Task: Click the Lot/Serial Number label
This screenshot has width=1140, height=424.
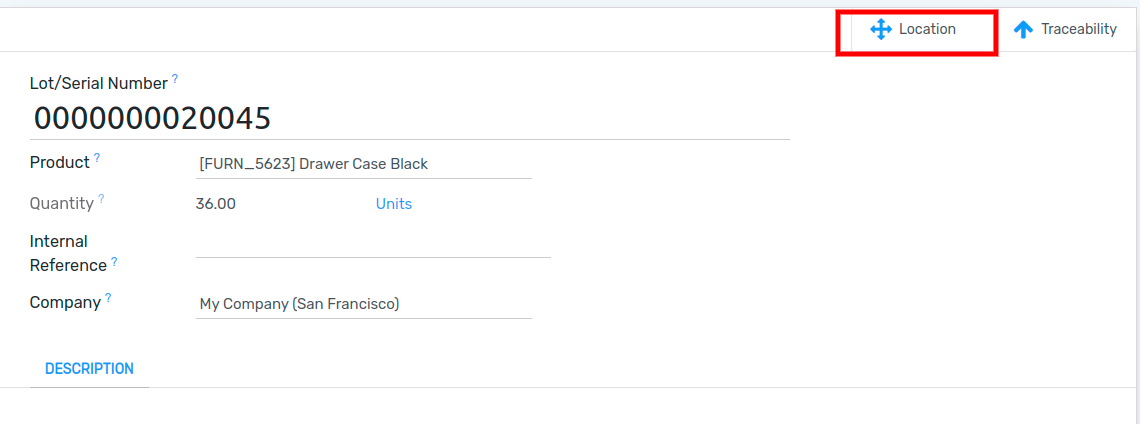Action: (x=99, y=84)
